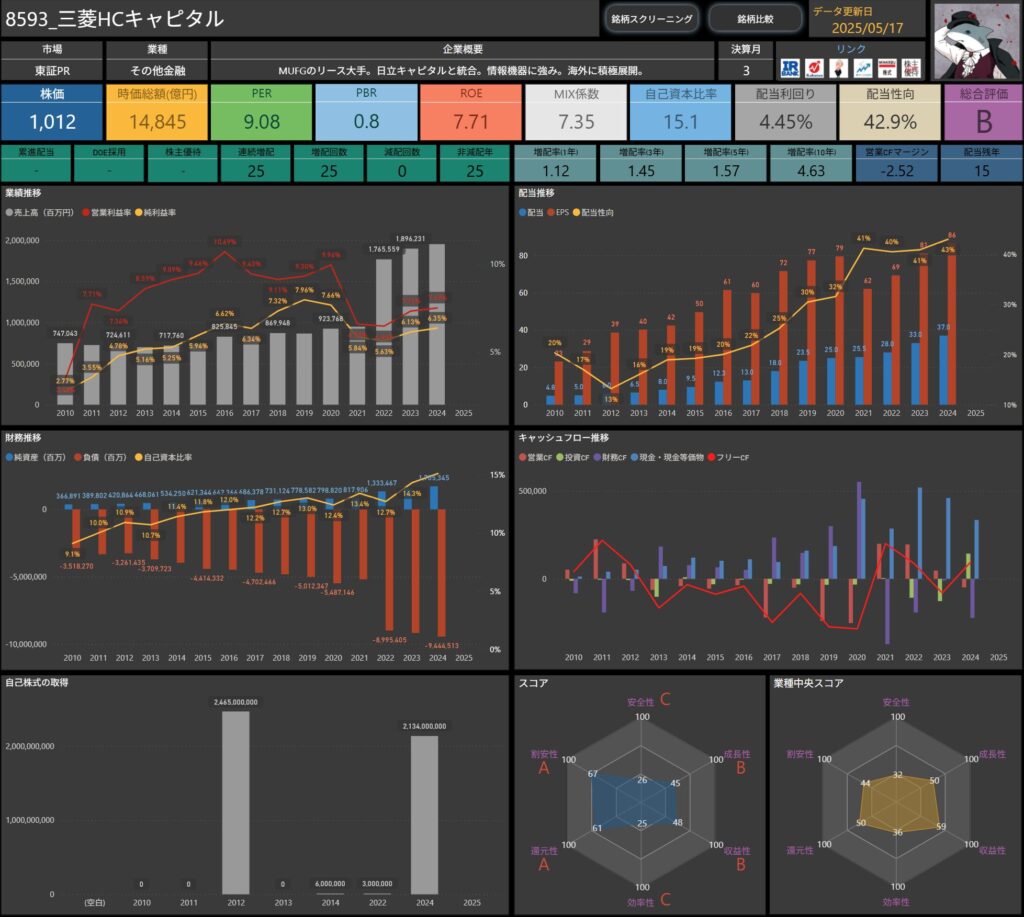Select the フリーCF legend entry
This screenshot has height=917, width=1024.
tap(728, 457)
